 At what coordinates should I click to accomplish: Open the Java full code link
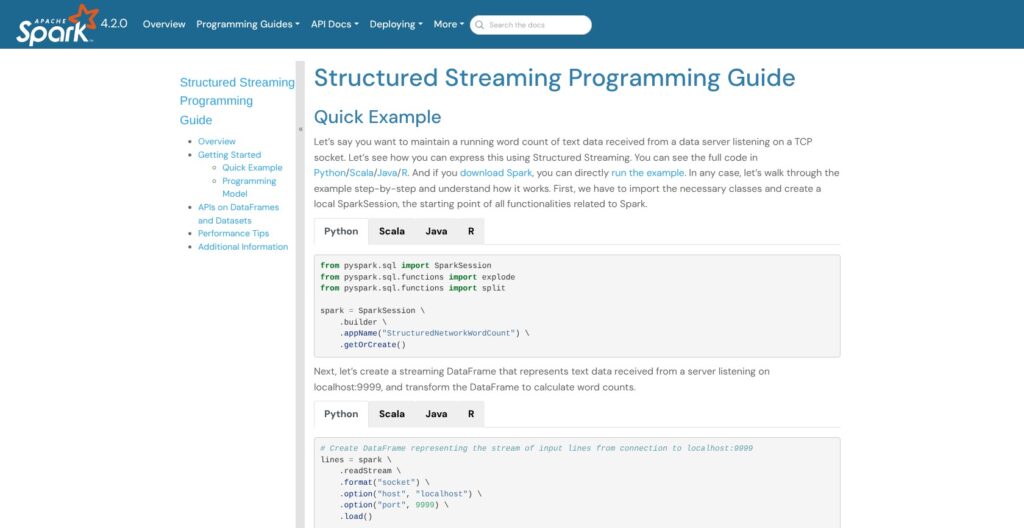pos(387,173)
